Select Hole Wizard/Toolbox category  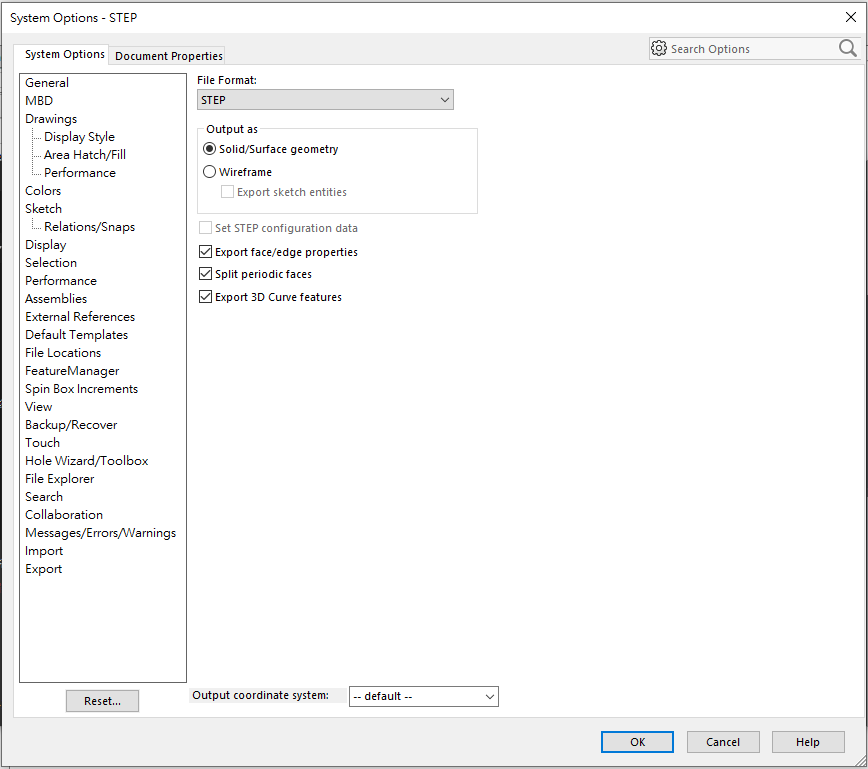(86, 461)
